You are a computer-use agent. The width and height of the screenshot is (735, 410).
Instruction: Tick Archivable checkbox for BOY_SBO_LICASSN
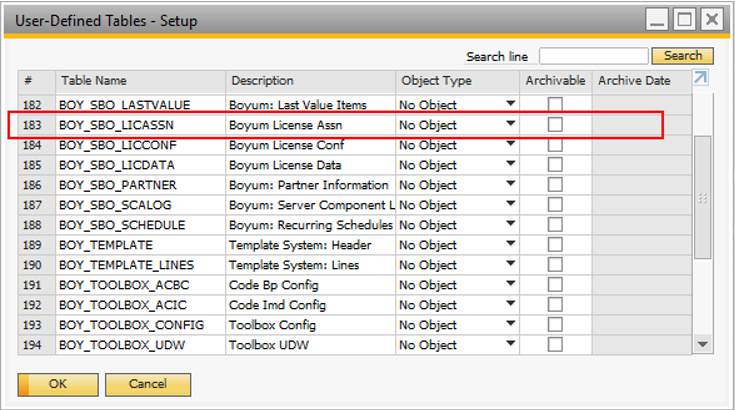555,125
